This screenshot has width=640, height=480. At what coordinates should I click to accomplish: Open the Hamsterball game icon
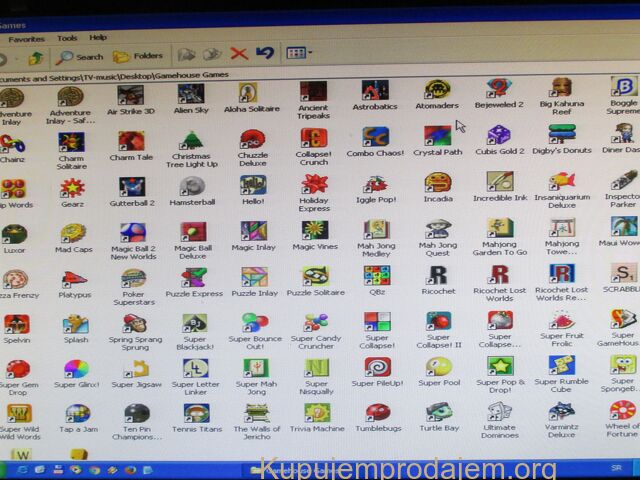(191, 187)
